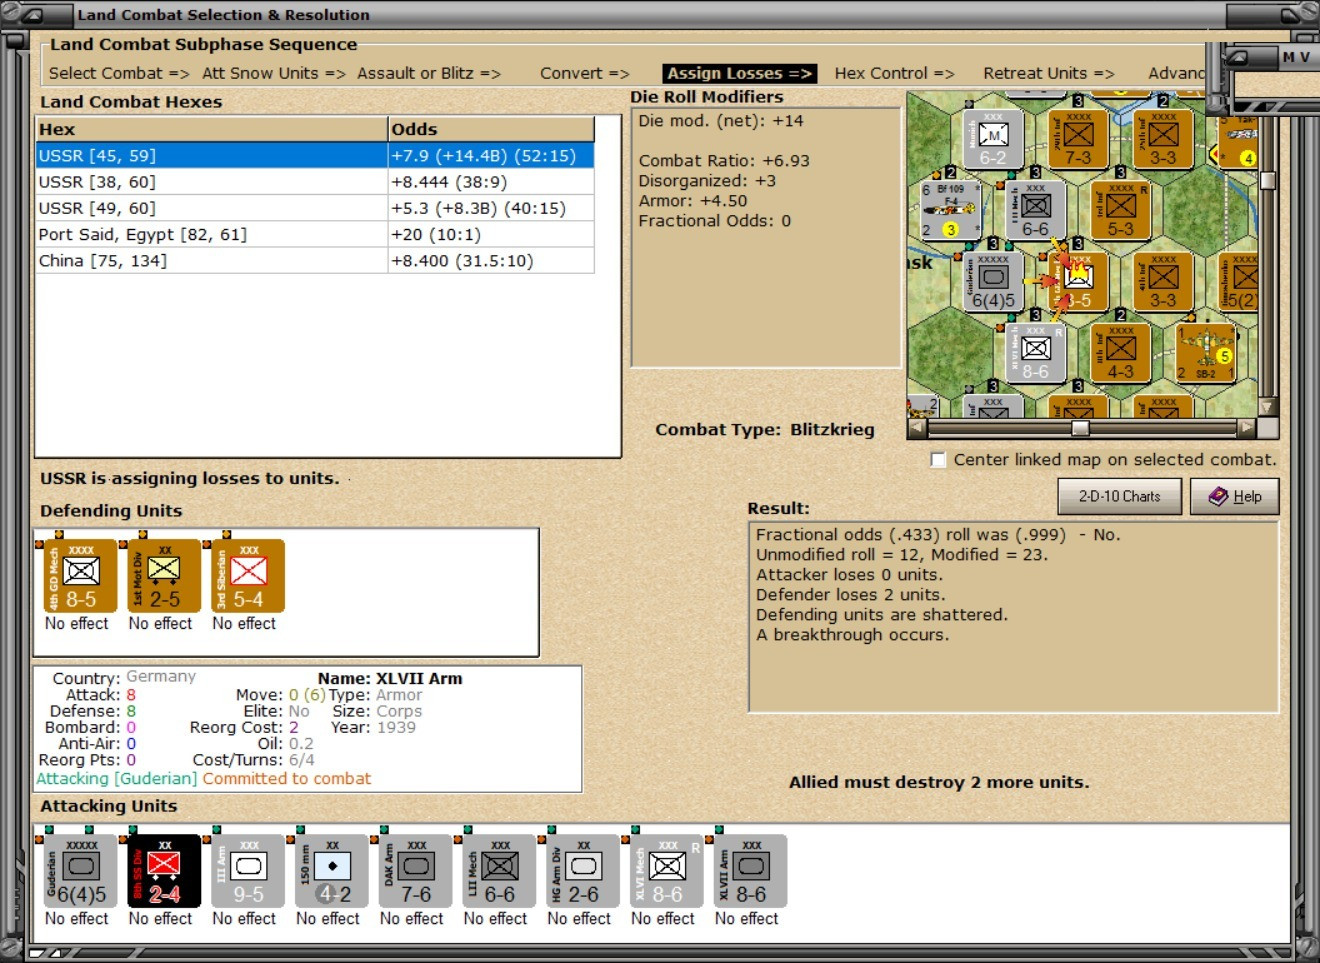Go to Hex Control subphase

(x=895, y=73)
